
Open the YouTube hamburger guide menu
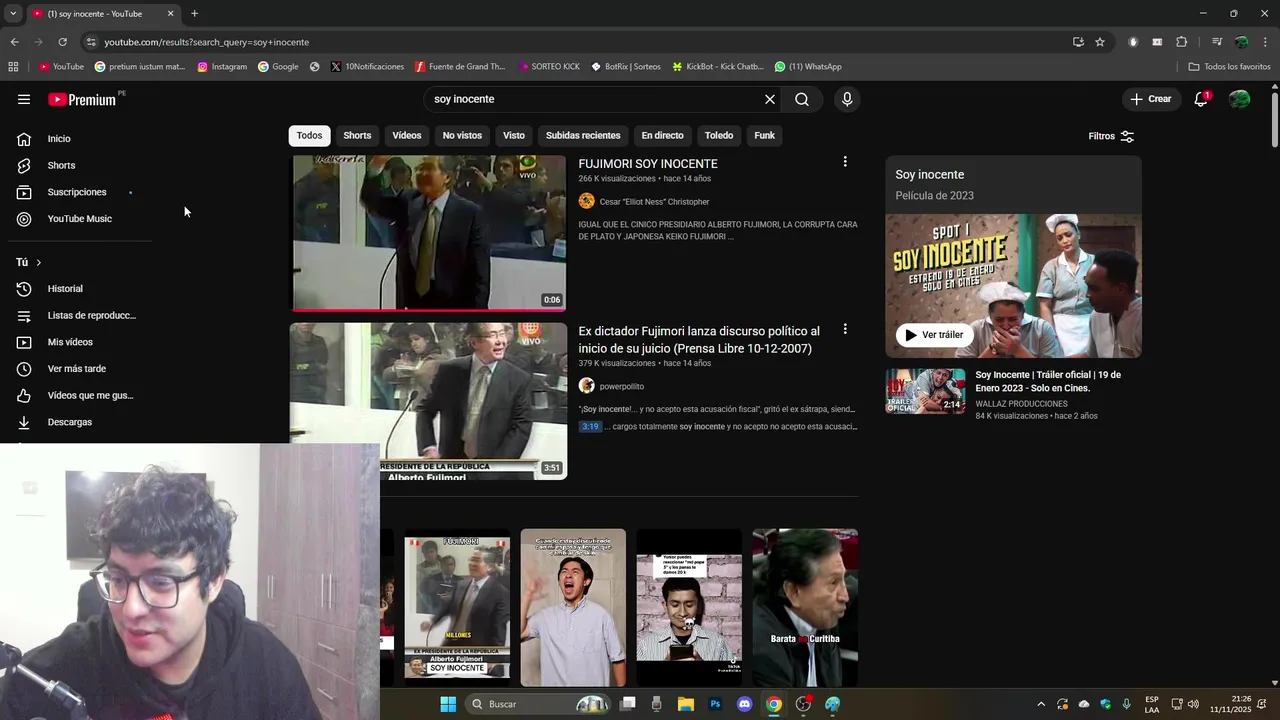tap(24, 99)
